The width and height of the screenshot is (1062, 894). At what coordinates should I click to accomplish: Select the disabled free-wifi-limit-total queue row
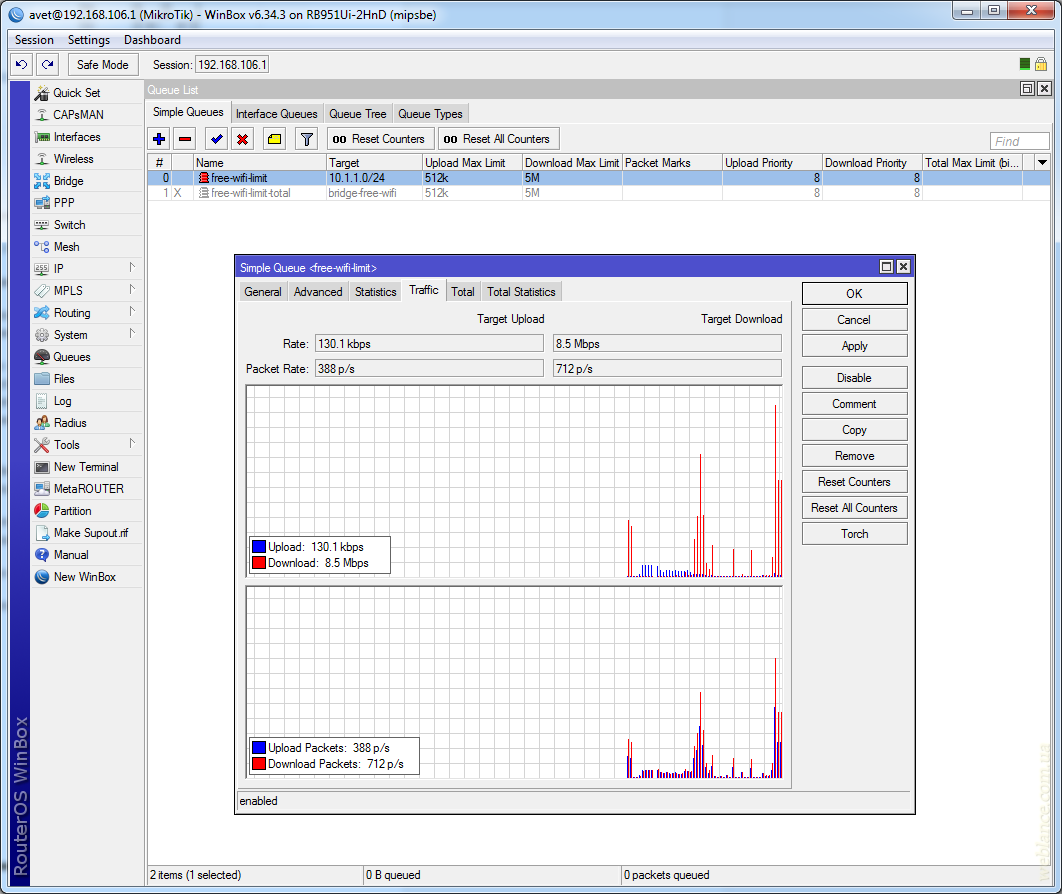tap(250, 193)
